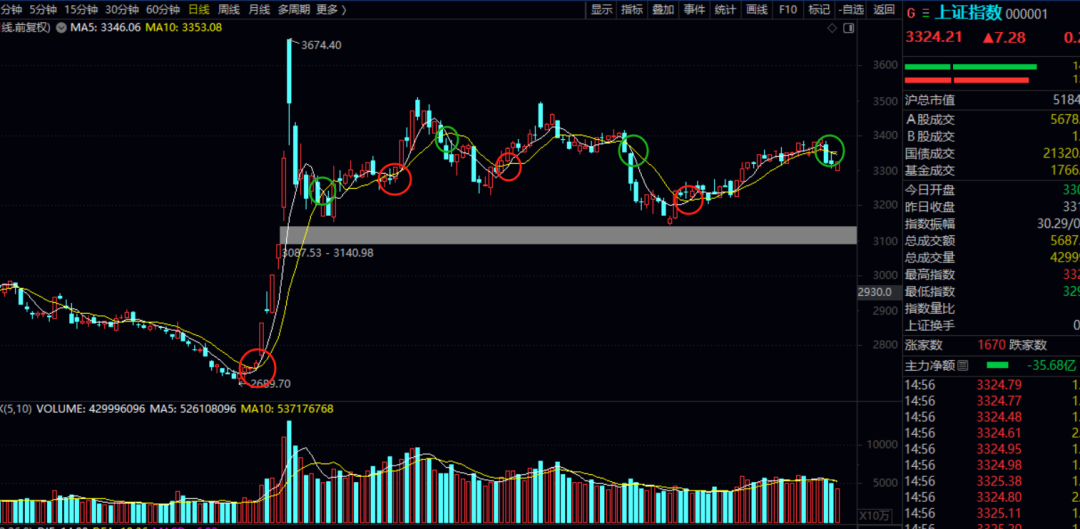1080x529 pixels.
Task: Click the 国债成交 row label
Action: pos(930,154)
